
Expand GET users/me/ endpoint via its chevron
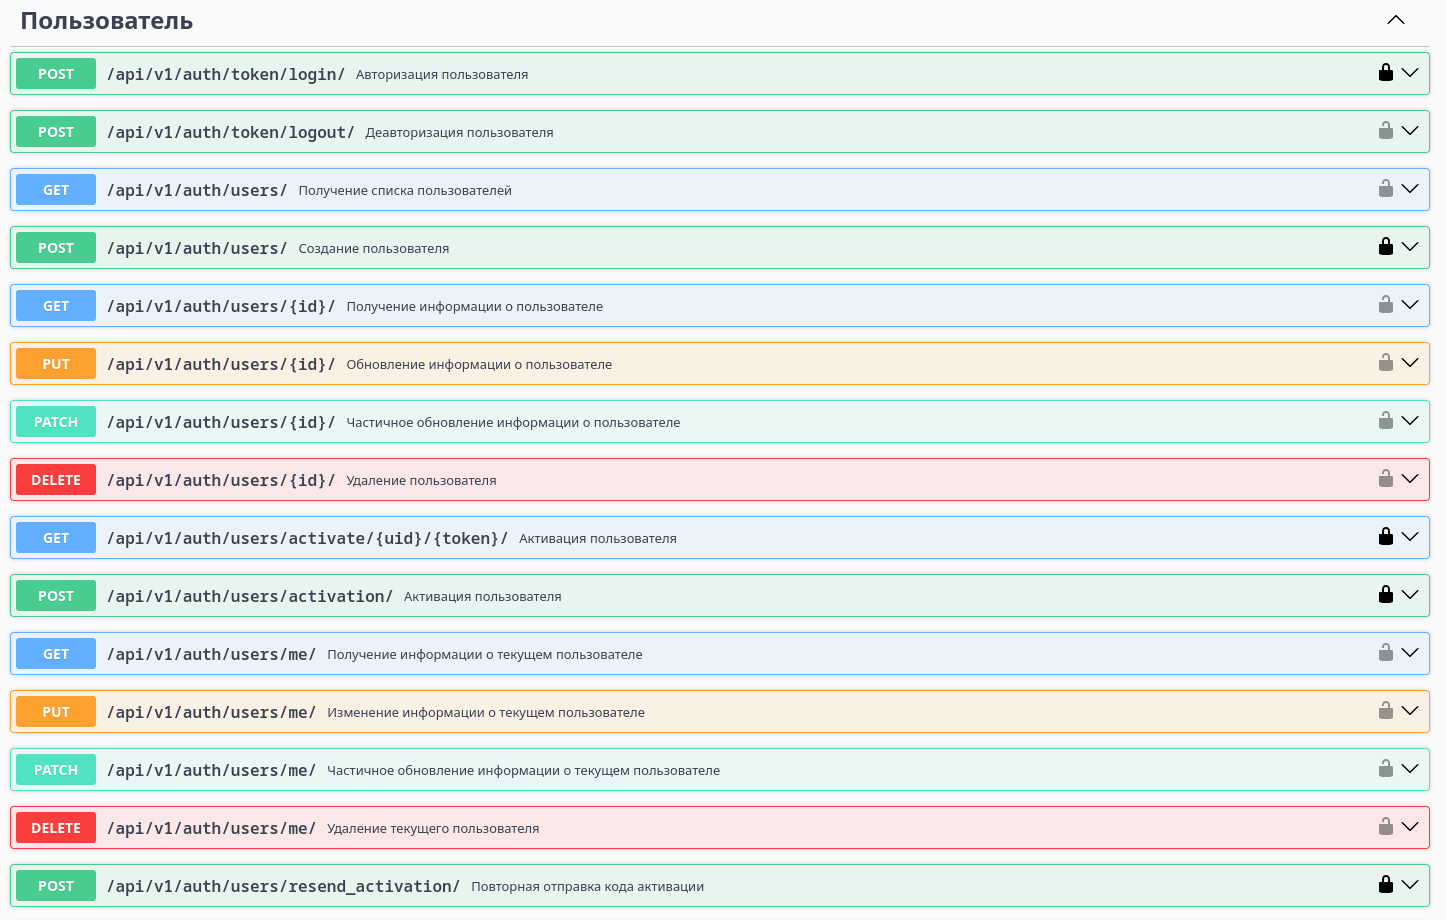(x=1410, y=653)
